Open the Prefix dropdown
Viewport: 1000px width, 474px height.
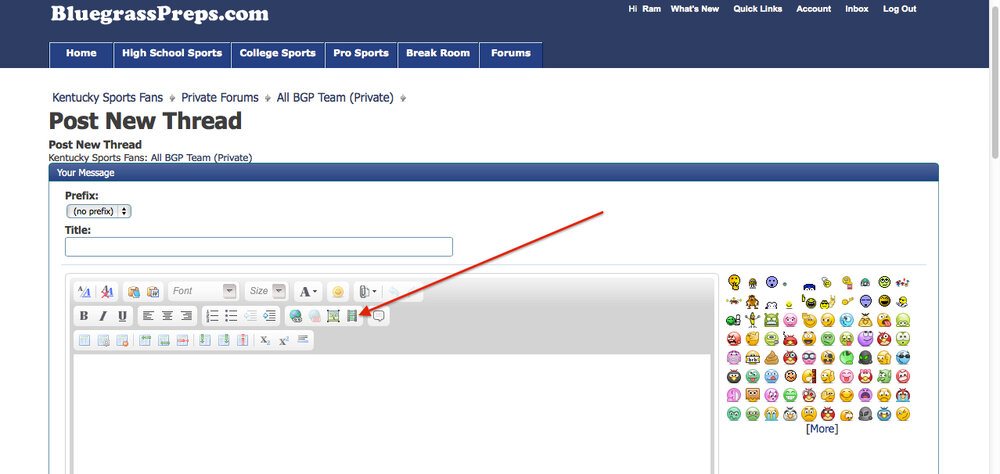pyautogui.click(x=99, y=211)
